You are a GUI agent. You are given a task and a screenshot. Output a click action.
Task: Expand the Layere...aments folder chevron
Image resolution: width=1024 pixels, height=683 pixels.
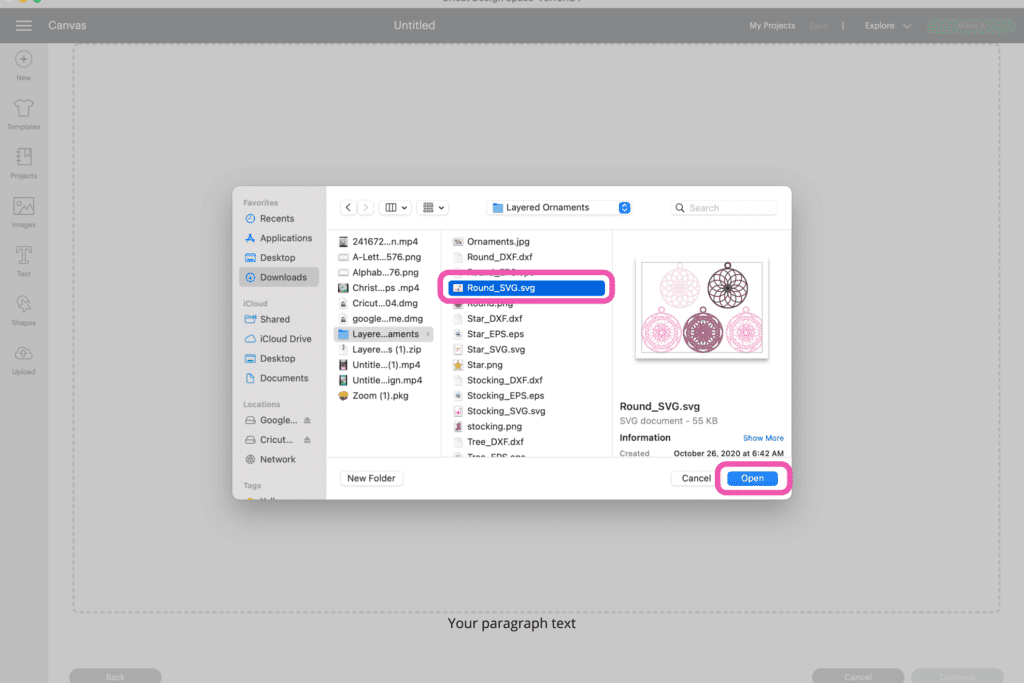coord(428,334)
